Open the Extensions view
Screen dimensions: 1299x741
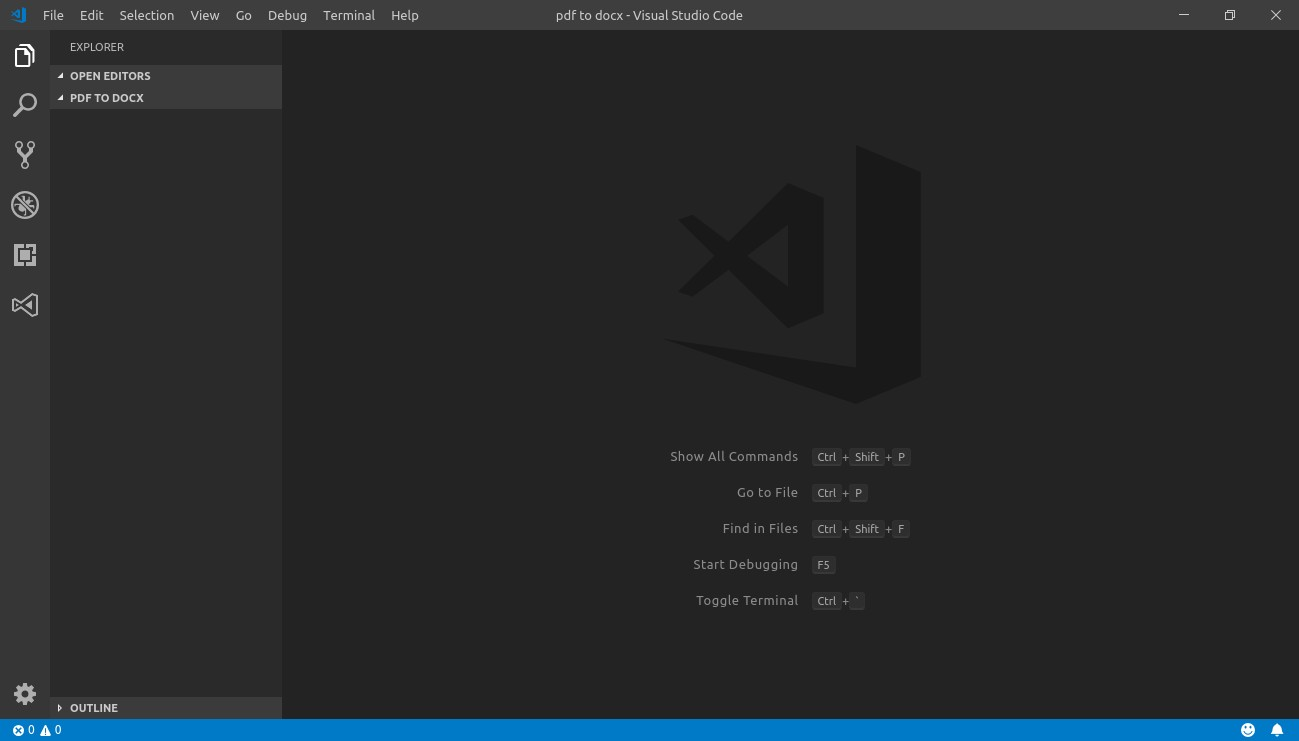tap(25, 255)
